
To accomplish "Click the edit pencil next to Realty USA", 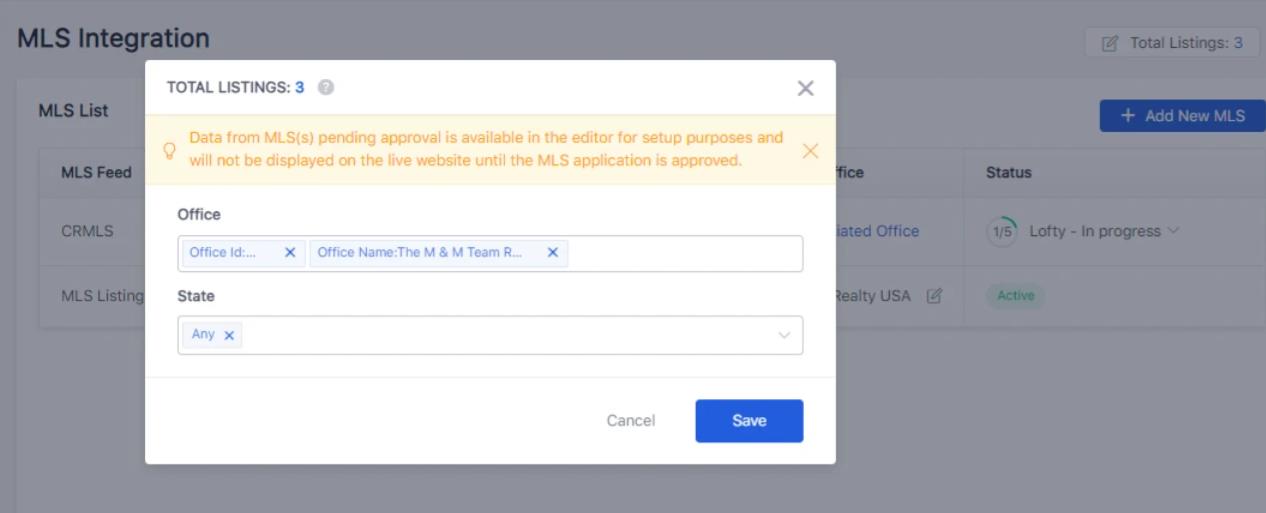I will (x=934, y=296).
